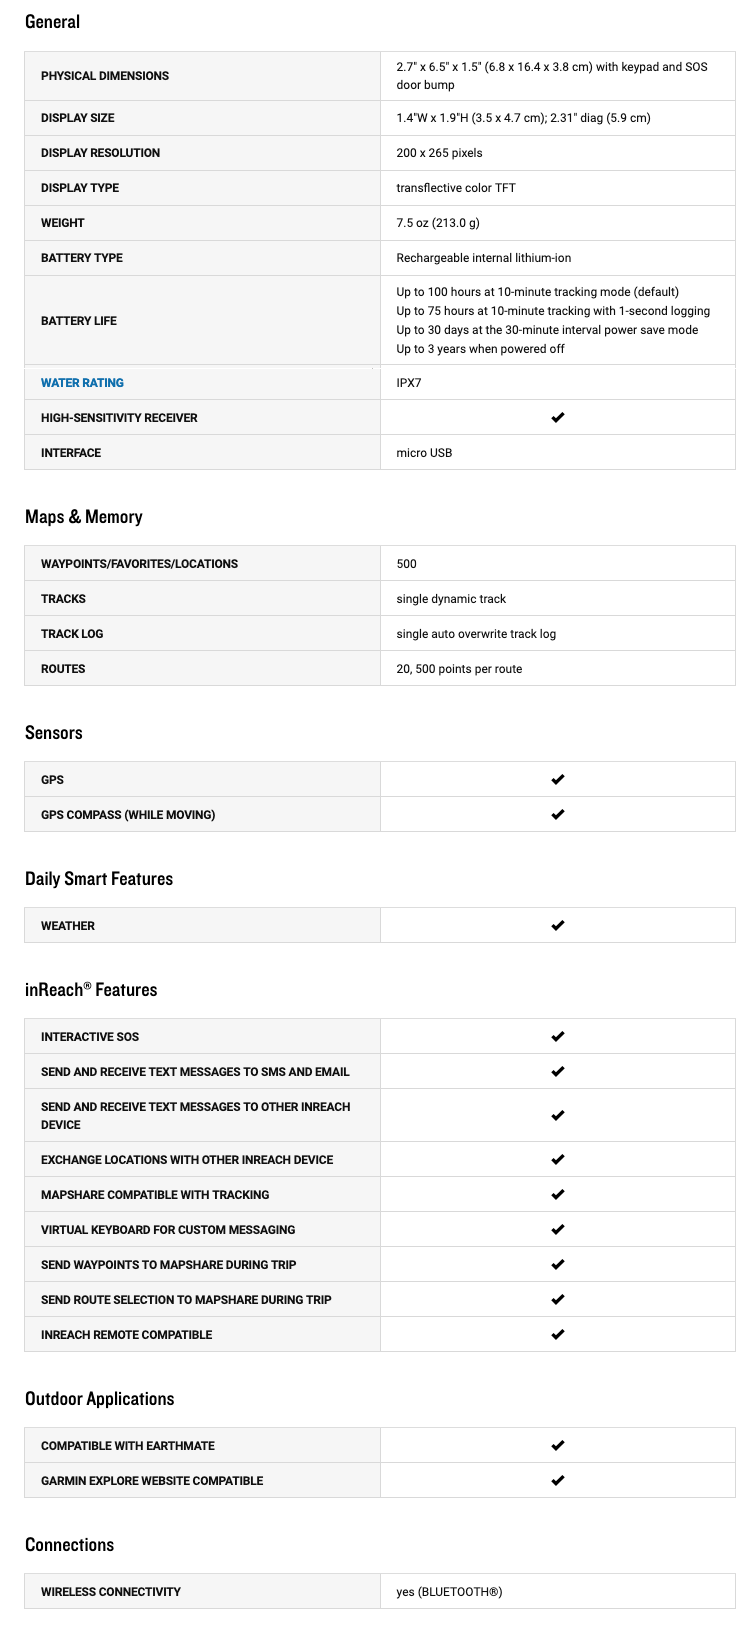
Task: Click the High-Sensitivity Receiver checkmark
Action: coord(558,418)
